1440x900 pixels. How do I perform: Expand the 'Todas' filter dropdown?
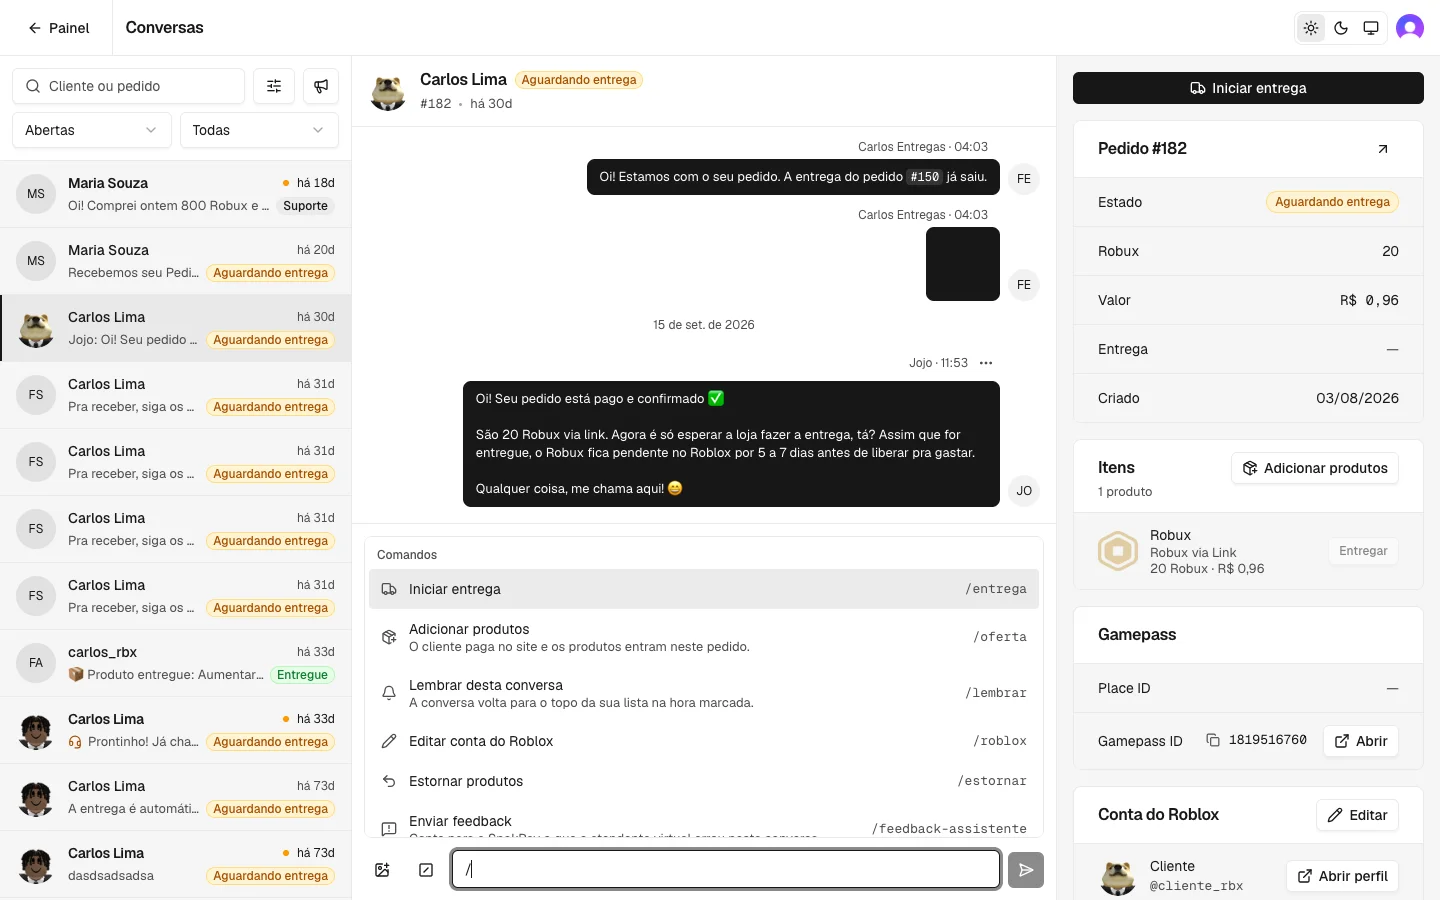pos(259,130)
